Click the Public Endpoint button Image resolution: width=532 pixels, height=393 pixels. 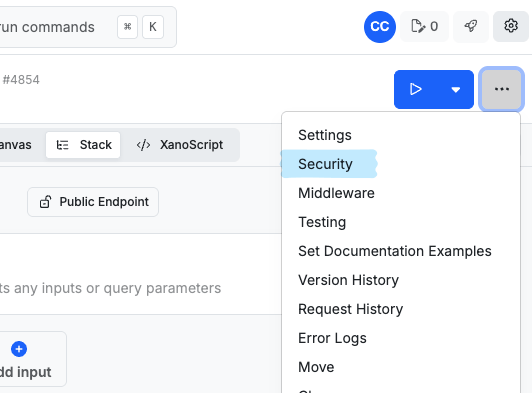[x=93, y=202]
